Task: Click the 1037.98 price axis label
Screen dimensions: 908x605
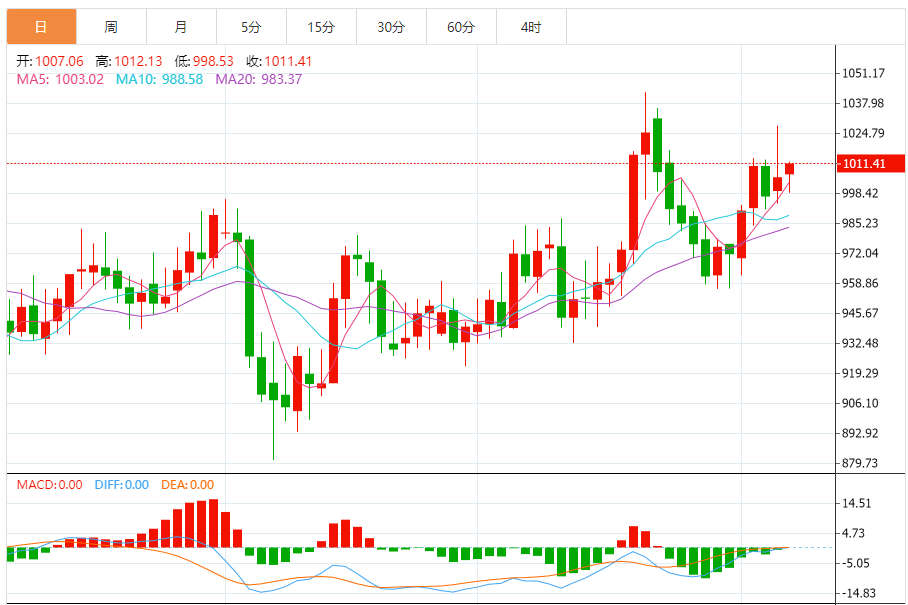Action: [863, 103]
